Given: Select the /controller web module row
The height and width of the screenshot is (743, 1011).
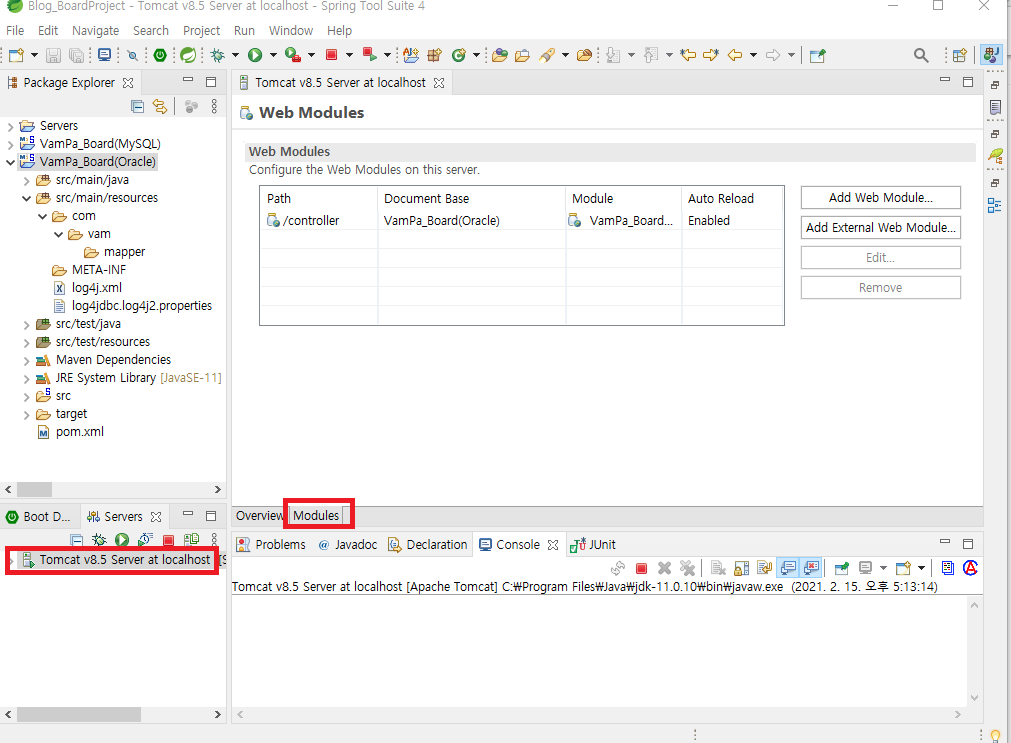Looking at the screenshot, I should pos(521,221).
